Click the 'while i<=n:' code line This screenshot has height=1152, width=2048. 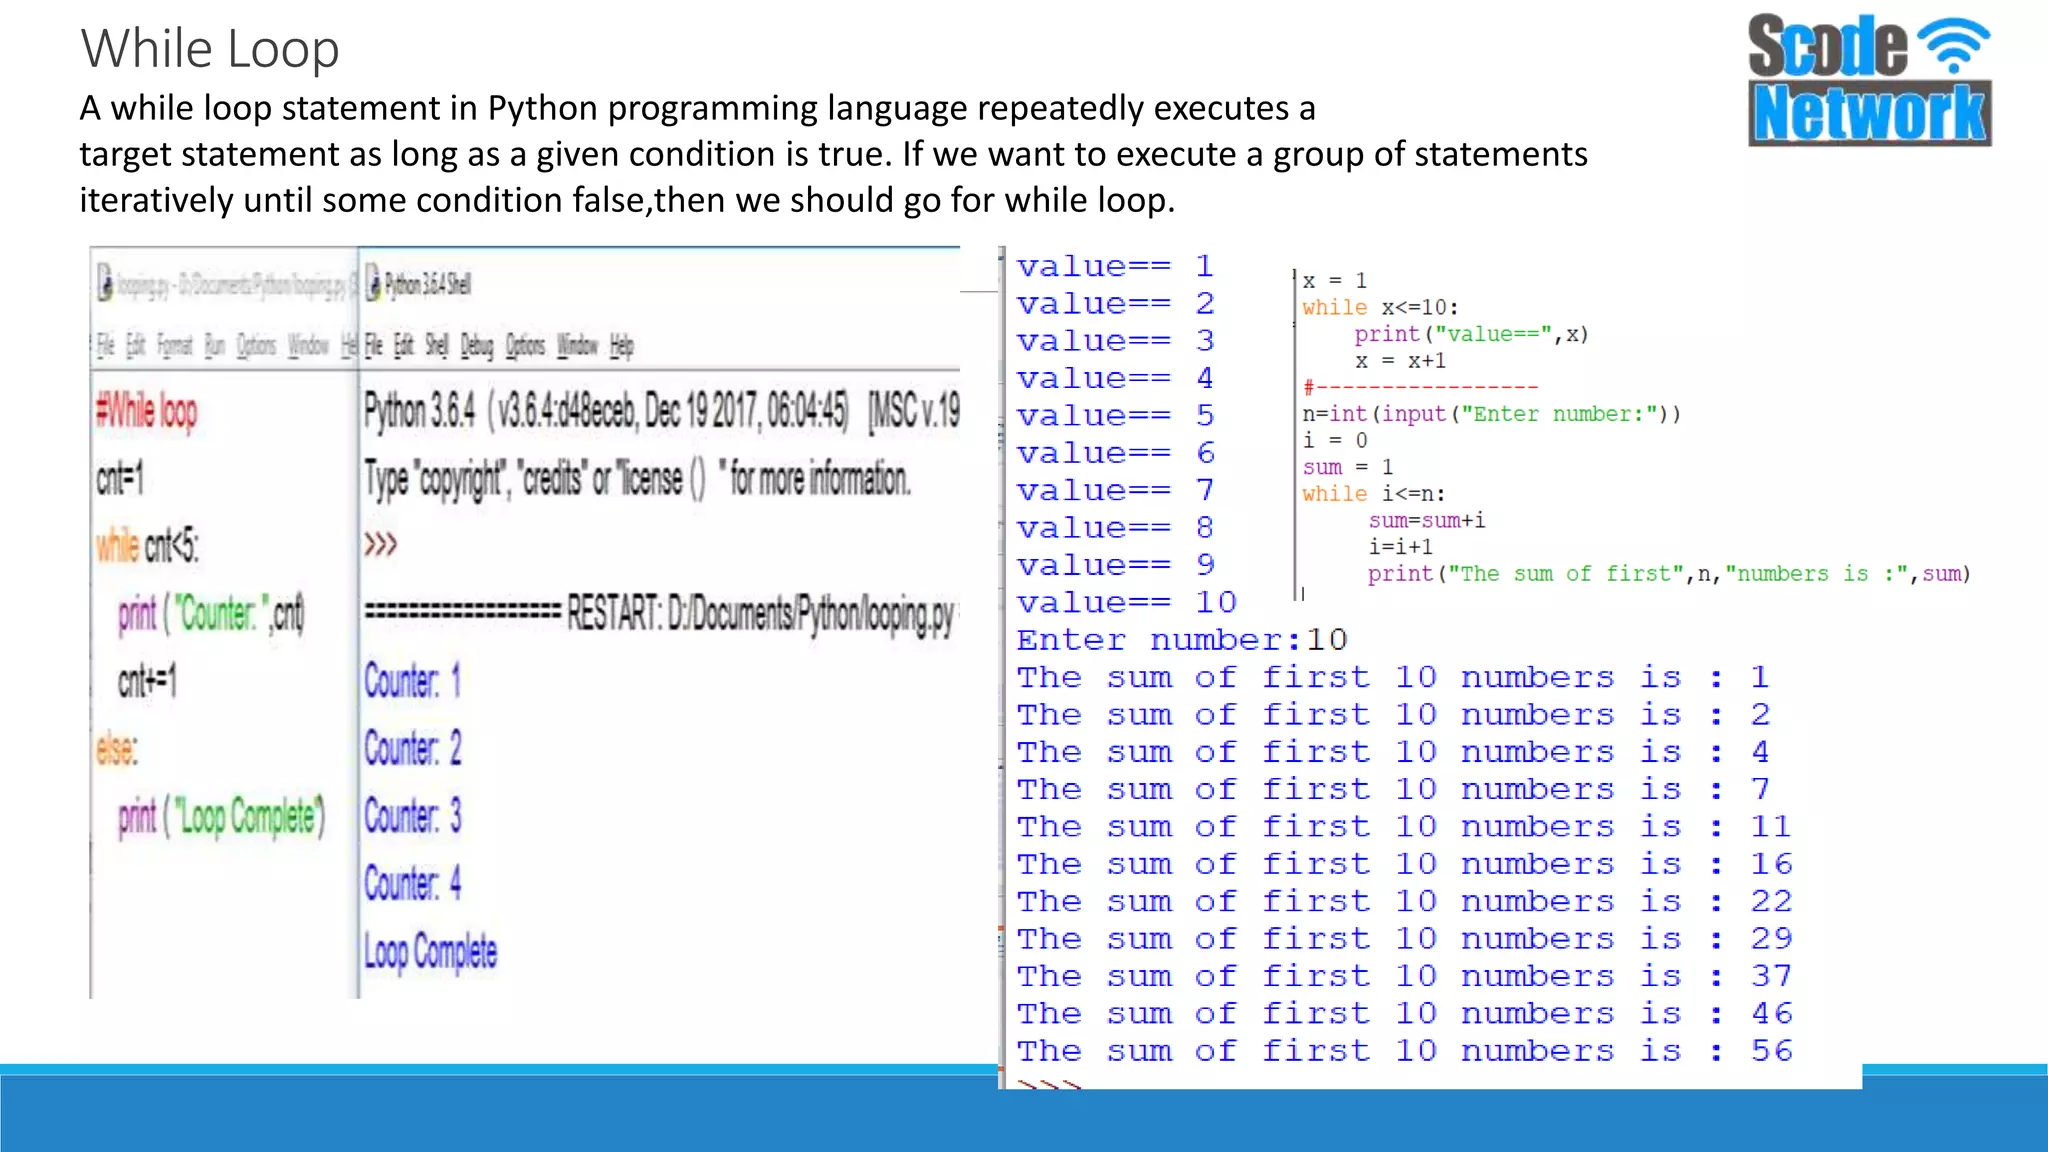(1373, 494)
